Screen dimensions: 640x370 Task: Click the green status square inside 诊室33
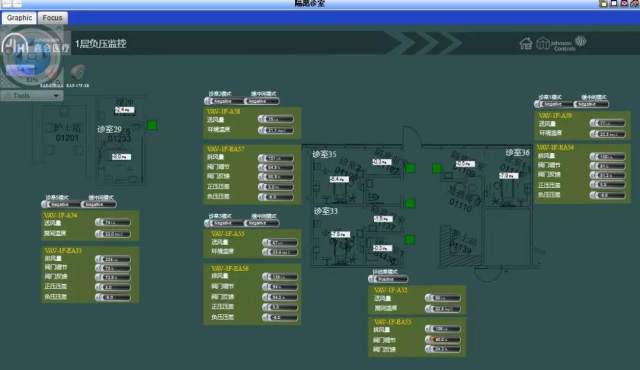pos(410,239)
